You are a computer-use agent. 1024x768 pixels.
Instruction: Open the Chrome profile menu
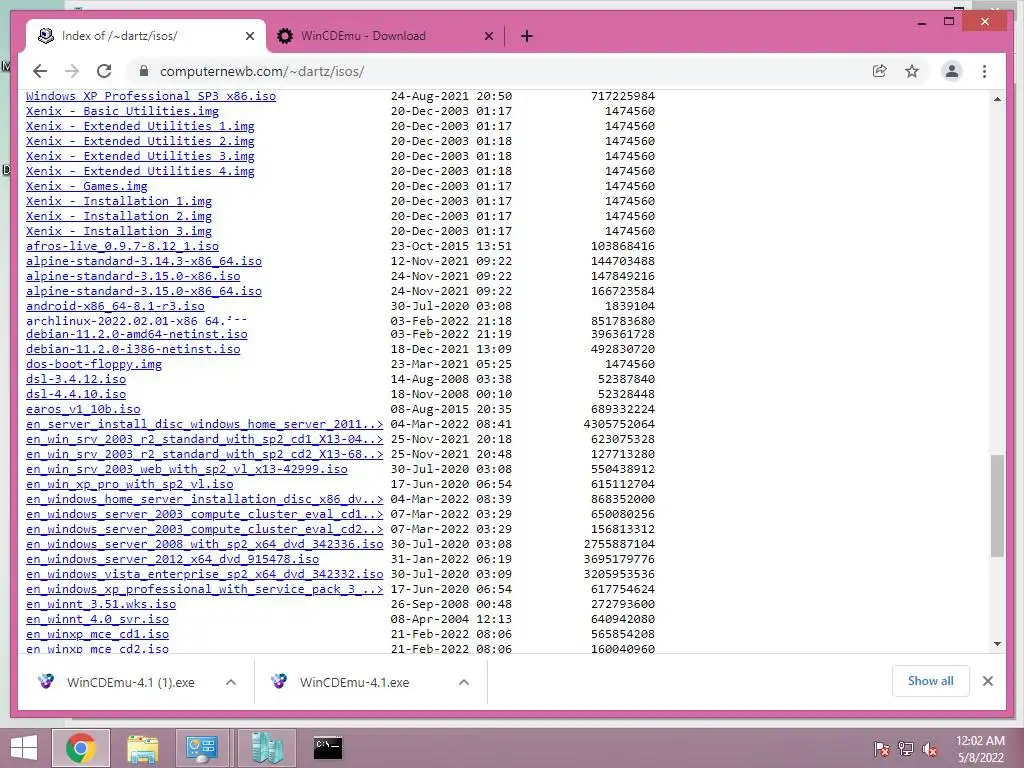952,71
